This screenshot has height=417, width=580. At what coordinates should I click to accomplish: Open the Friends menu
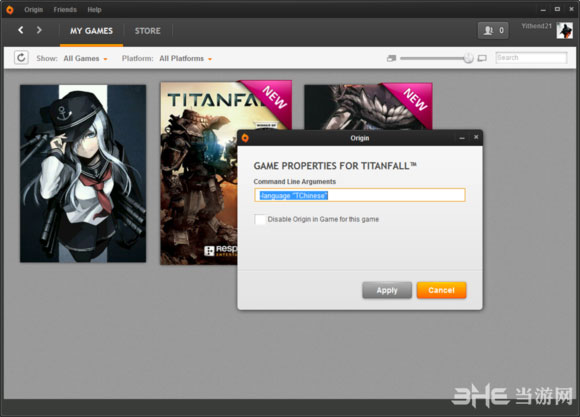(x=65, y=10)
